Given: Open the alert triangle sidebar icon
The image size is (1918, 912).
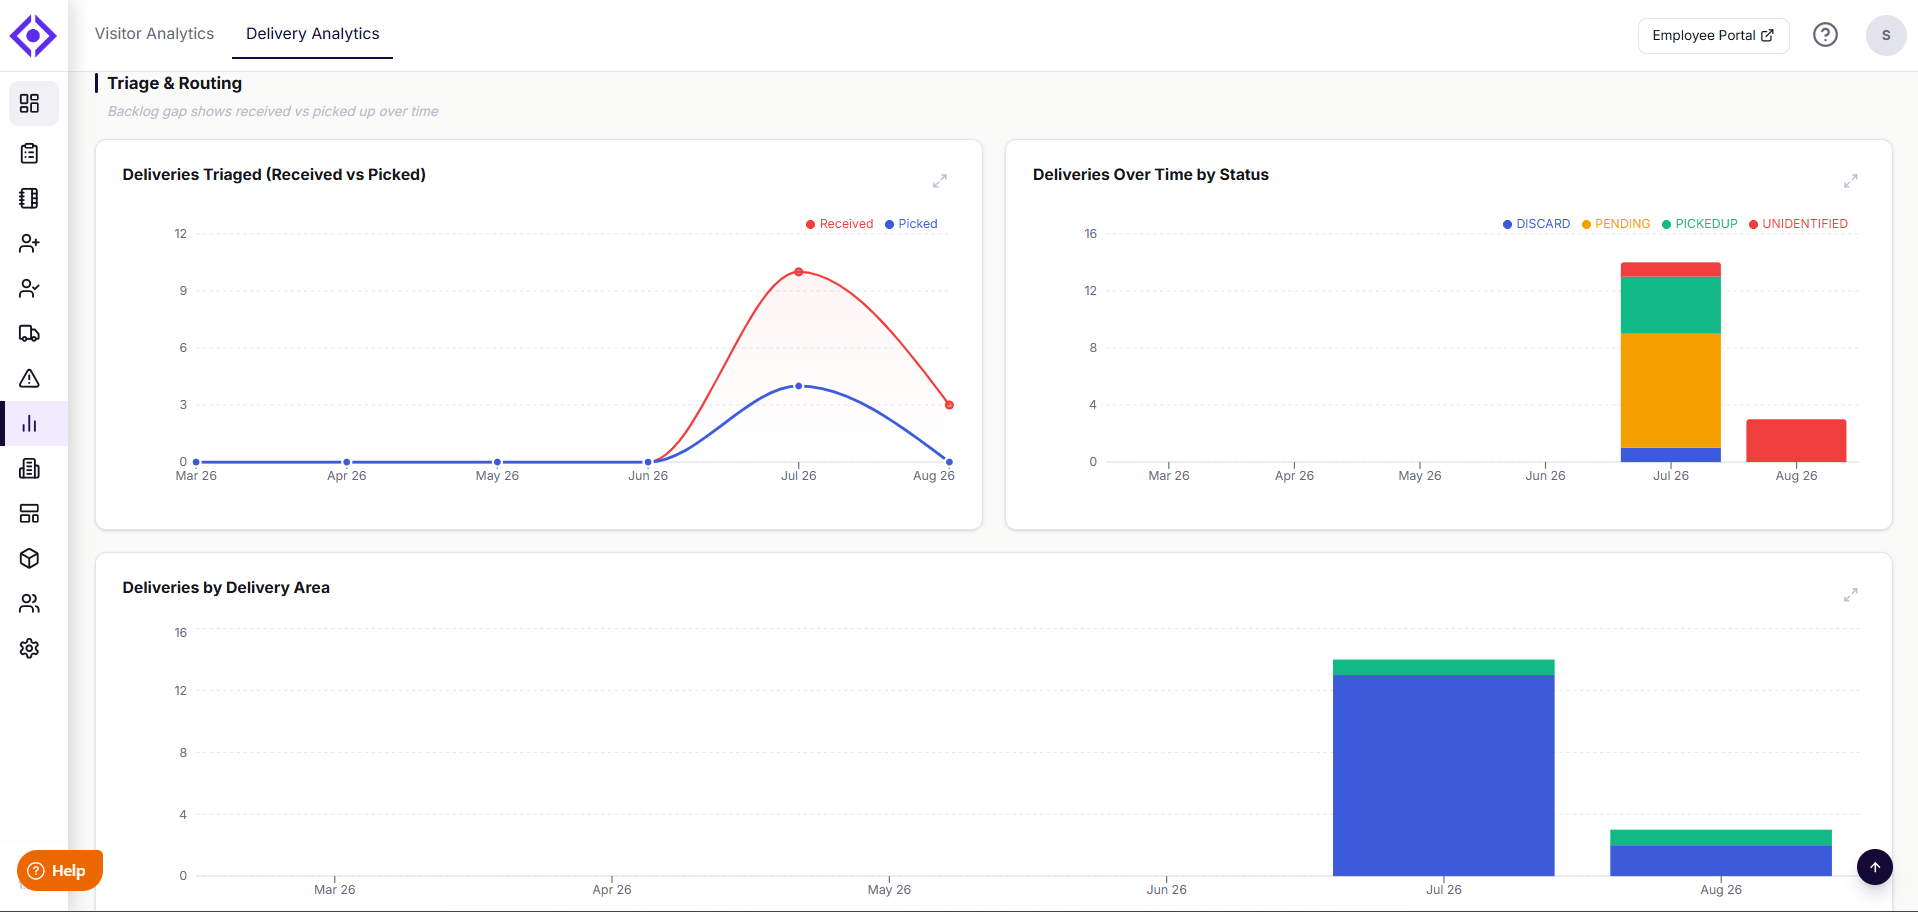Looking at the screenshot, I should pos(29,378).
